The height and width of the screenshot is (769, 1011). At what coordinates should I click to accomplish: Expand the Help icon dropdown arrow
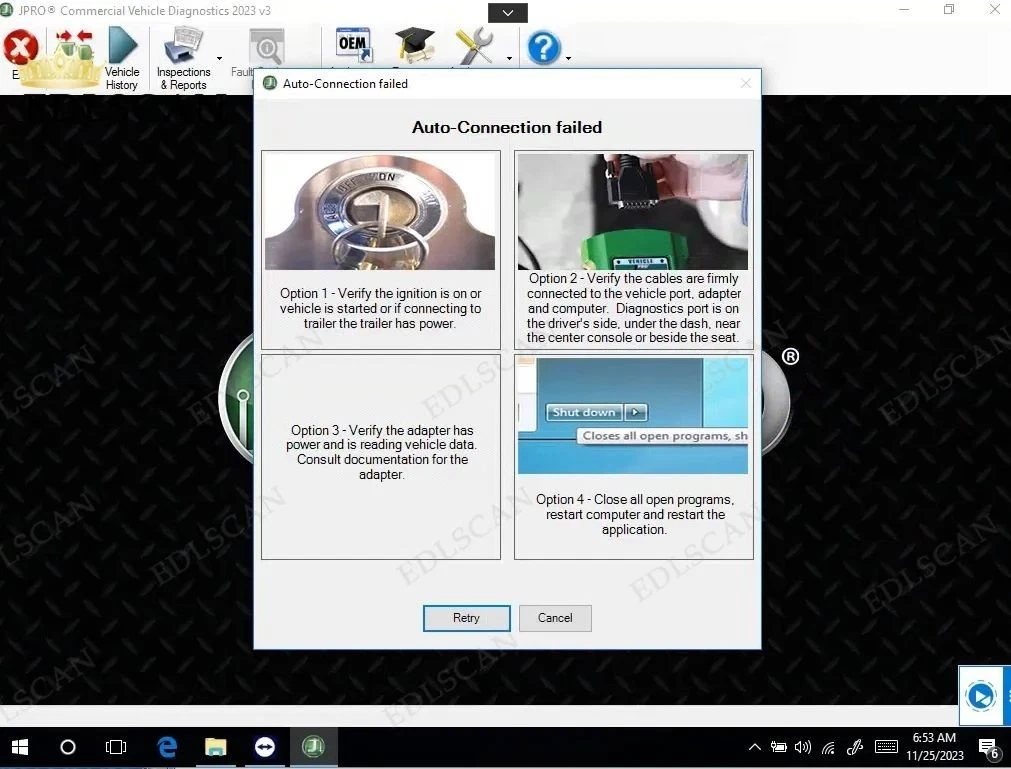coord(569,59)
